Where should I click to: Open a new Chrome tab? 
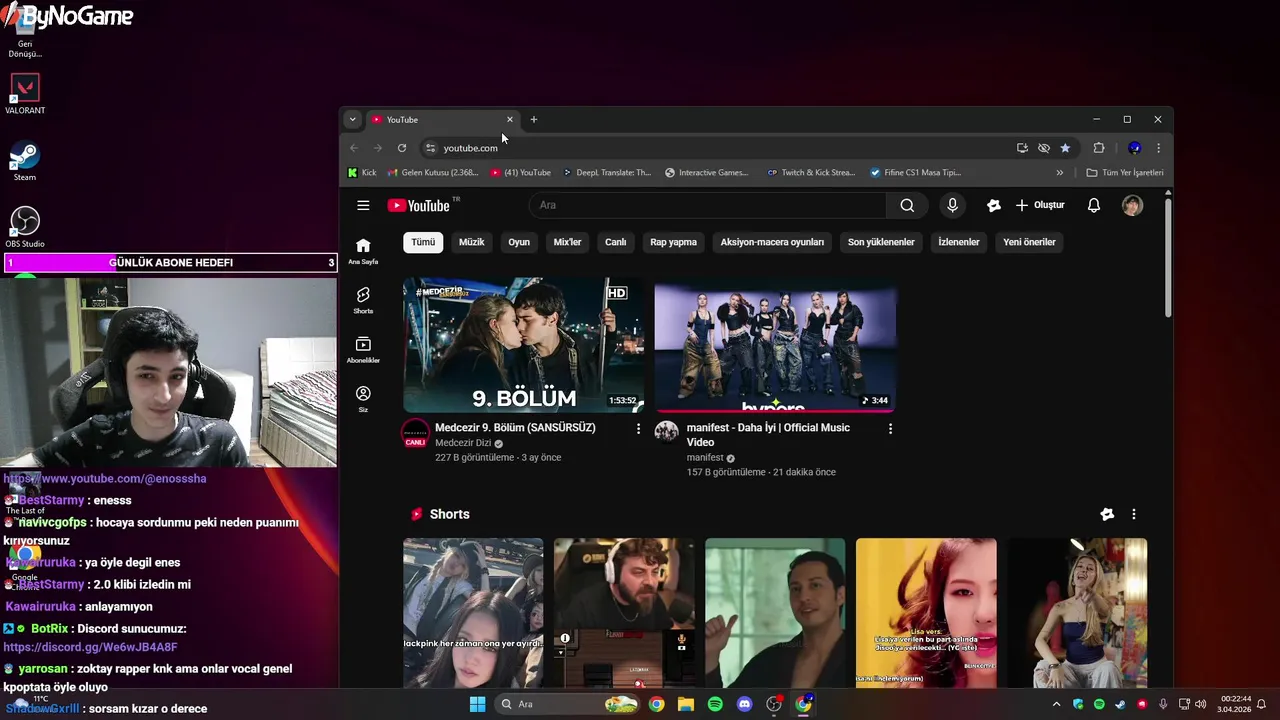click(x=534, y=119)
